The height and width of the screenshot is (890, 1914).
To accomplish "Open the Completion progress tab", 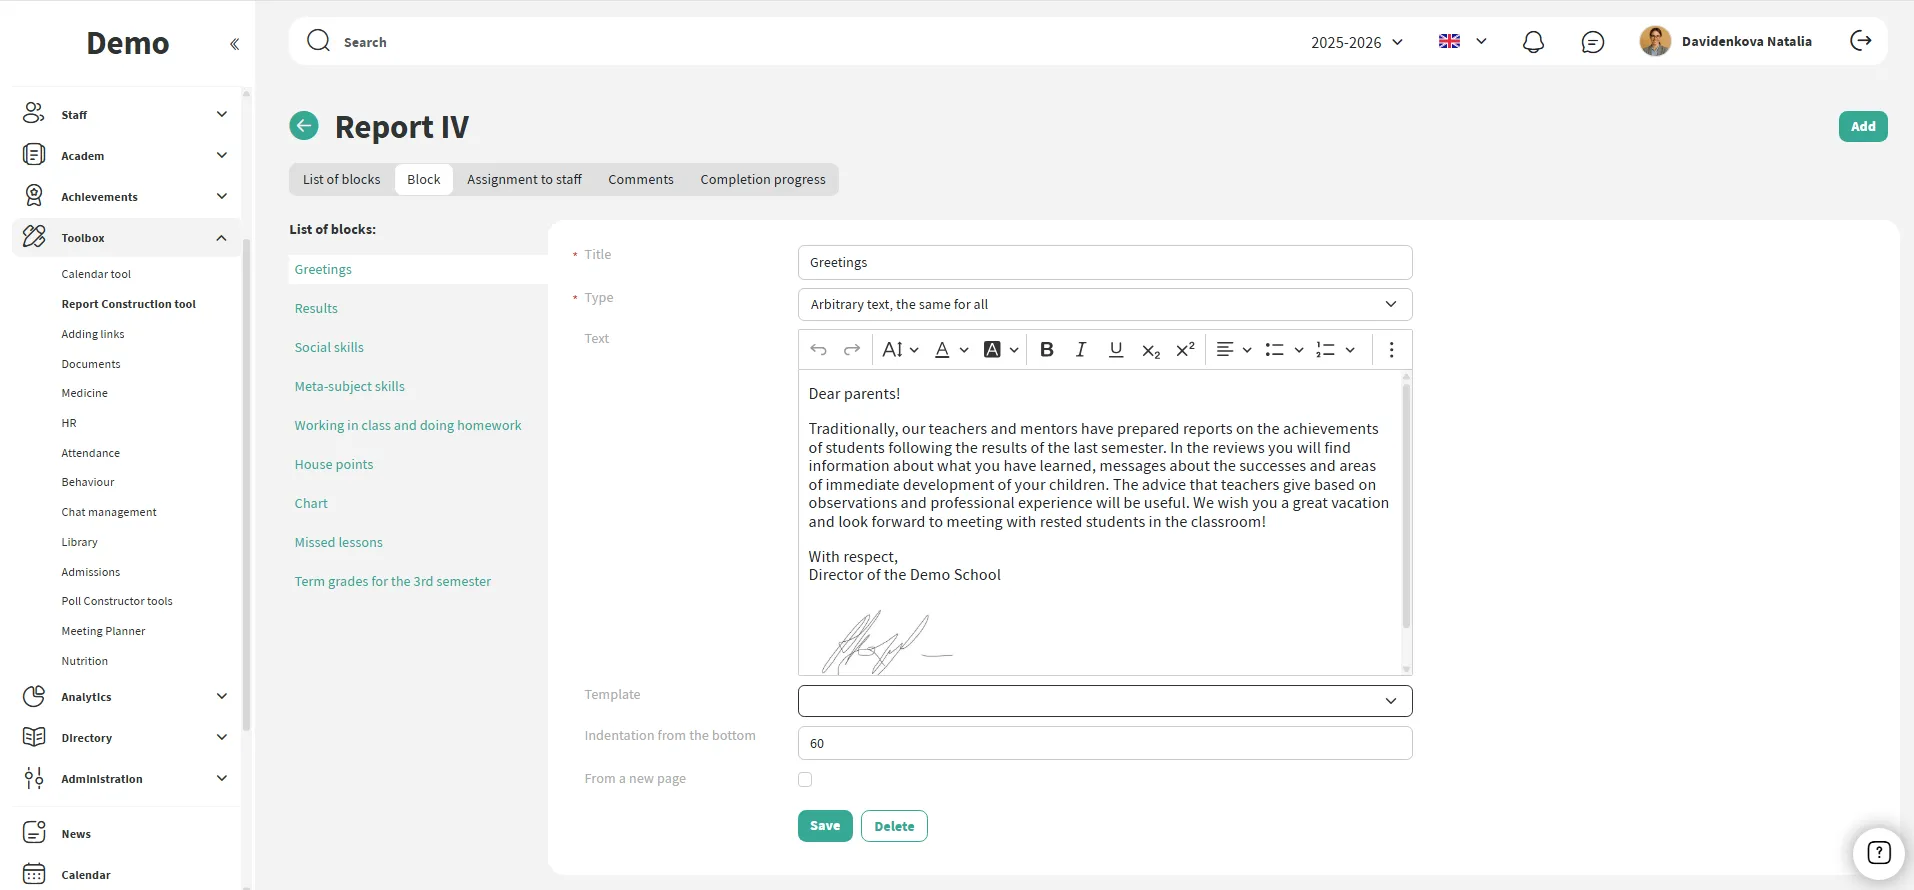I will point(762,180).
